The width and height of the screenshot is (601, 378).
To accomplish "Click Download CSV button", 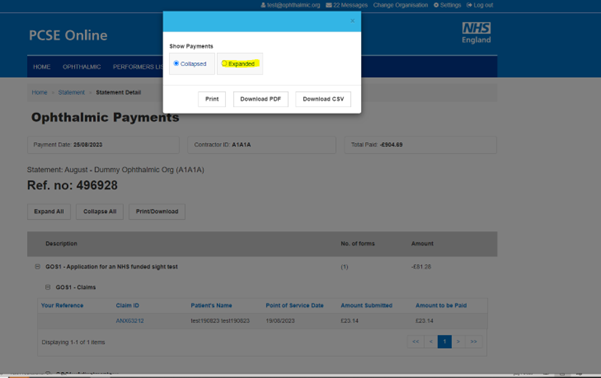I will pos(323,99).
